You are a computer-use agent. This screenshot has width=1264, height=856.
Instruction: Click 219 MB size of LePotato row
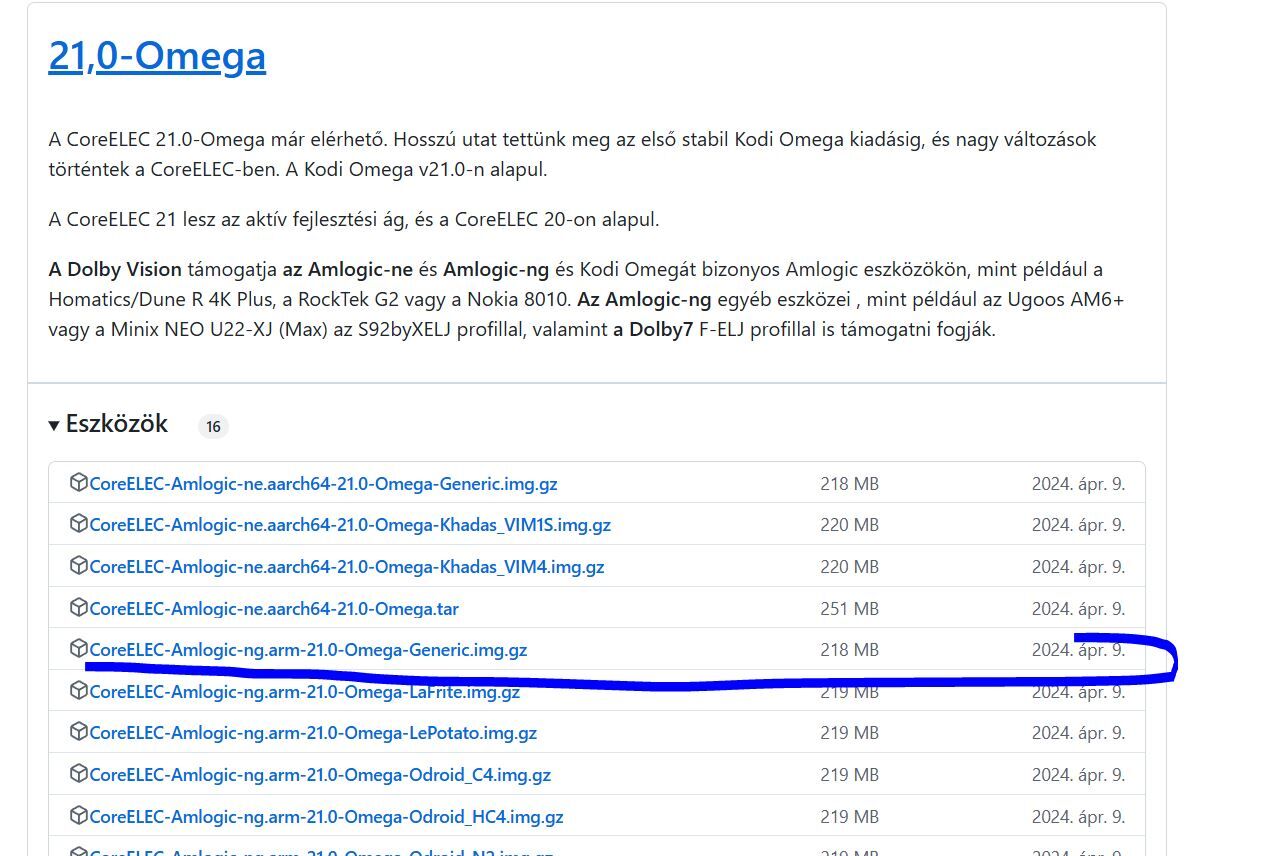coord(849,733)
